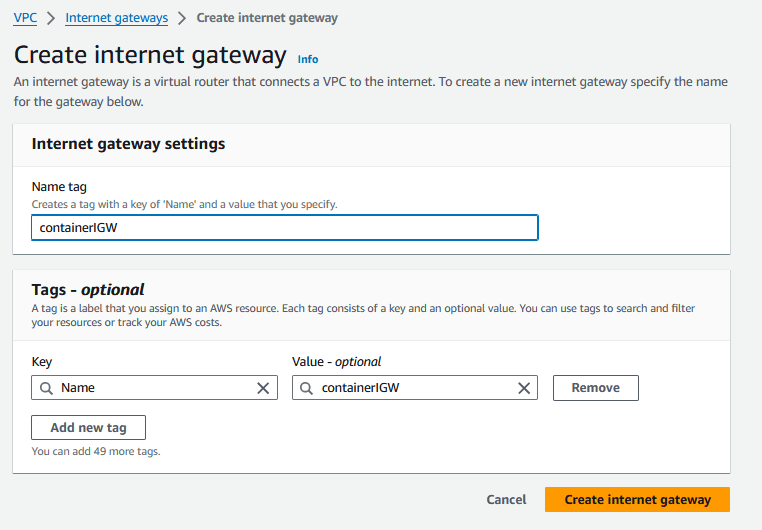The image size is (762, 530).
Task: Click the search icon in Key field
Action: pyautogui.click(x=46, y=388)
